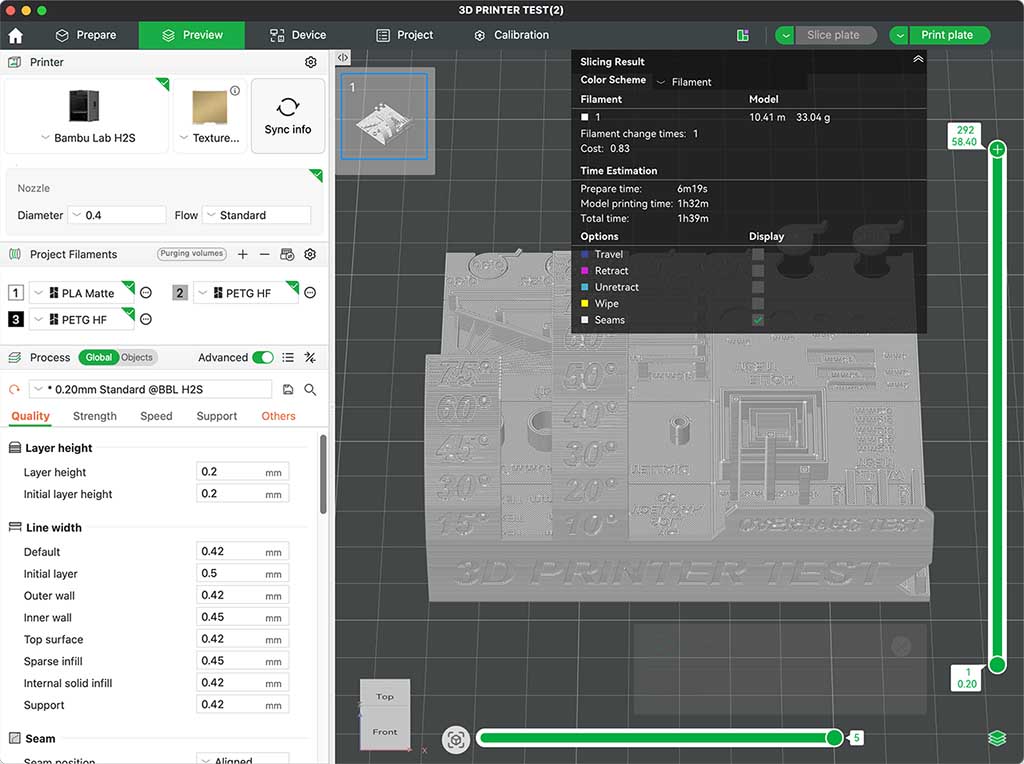Screen dimensions: 1024x764
Task: Open the Bambu Lab H2S printer dropdown
Action: pos(87,138)
